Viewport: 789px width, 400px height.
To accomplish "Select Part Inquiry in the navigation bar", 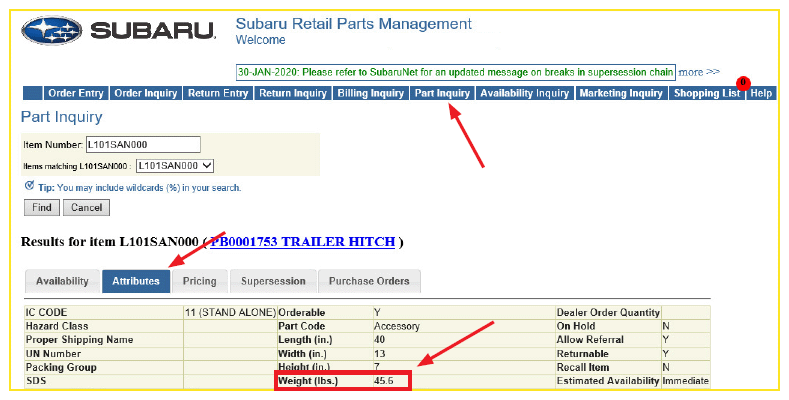I will [442, 93].
